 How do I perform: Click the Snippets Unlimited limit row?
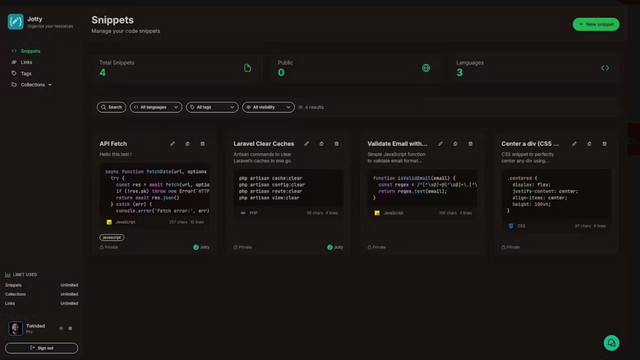coord(42,285)
